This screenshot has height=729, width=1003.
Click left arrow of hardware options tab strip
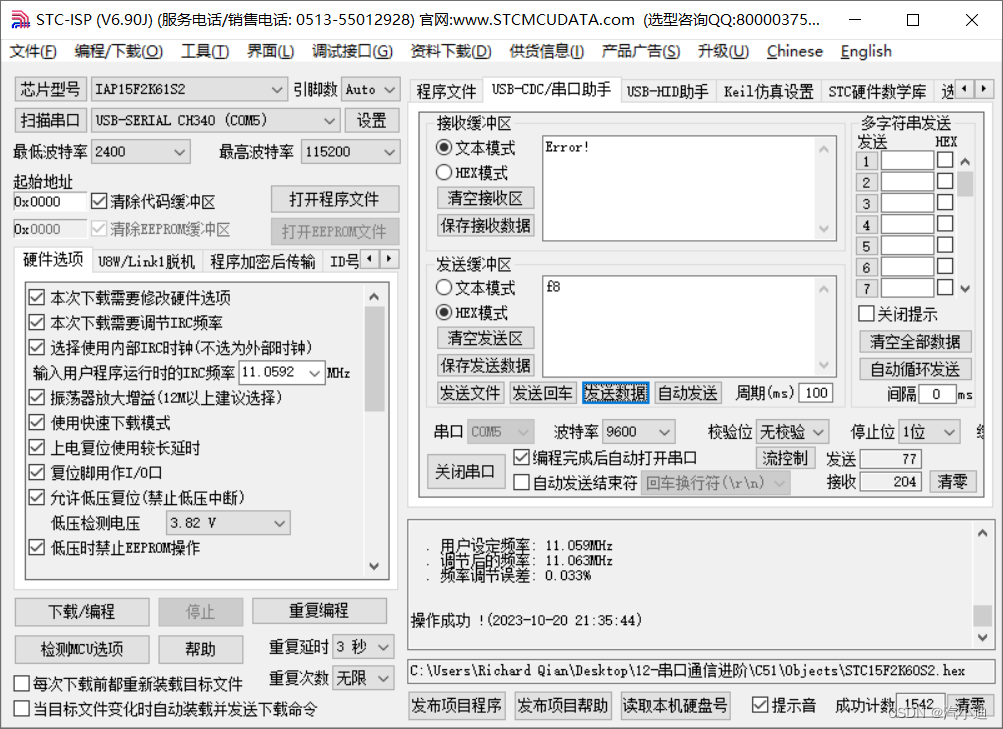370,259
